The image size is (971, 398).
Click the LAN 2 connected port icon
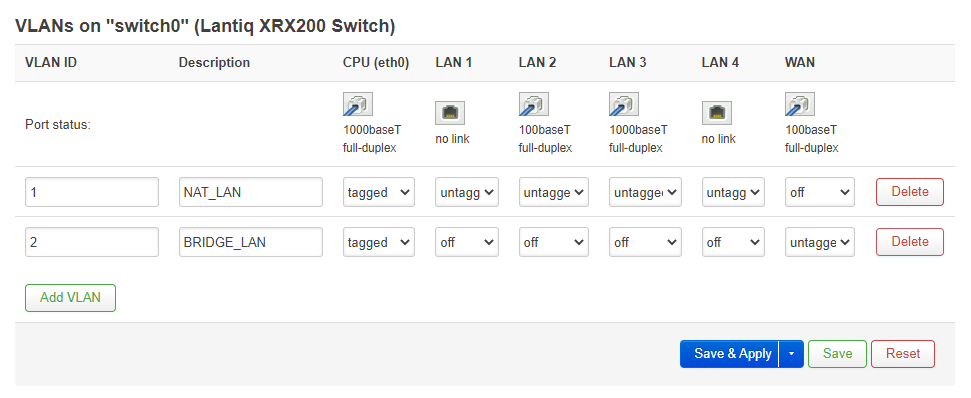coord(533,104)
